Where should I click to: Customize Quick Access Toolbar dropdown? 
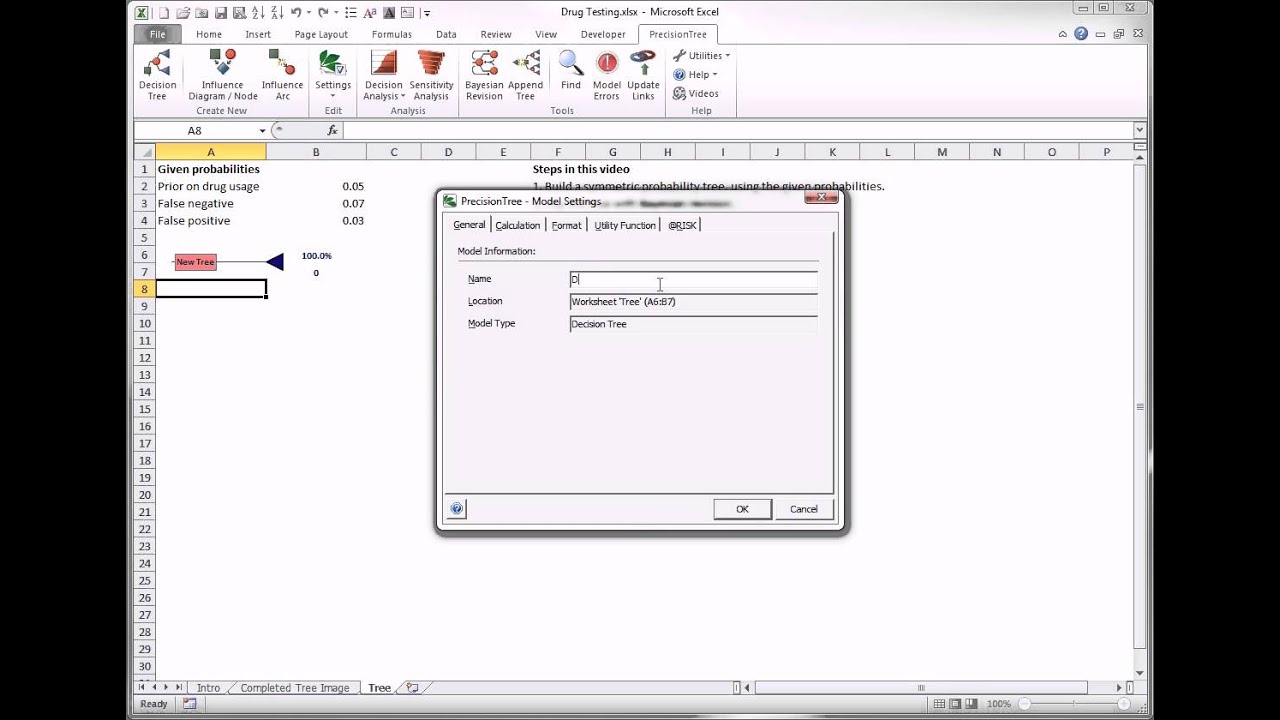(427, 13)
